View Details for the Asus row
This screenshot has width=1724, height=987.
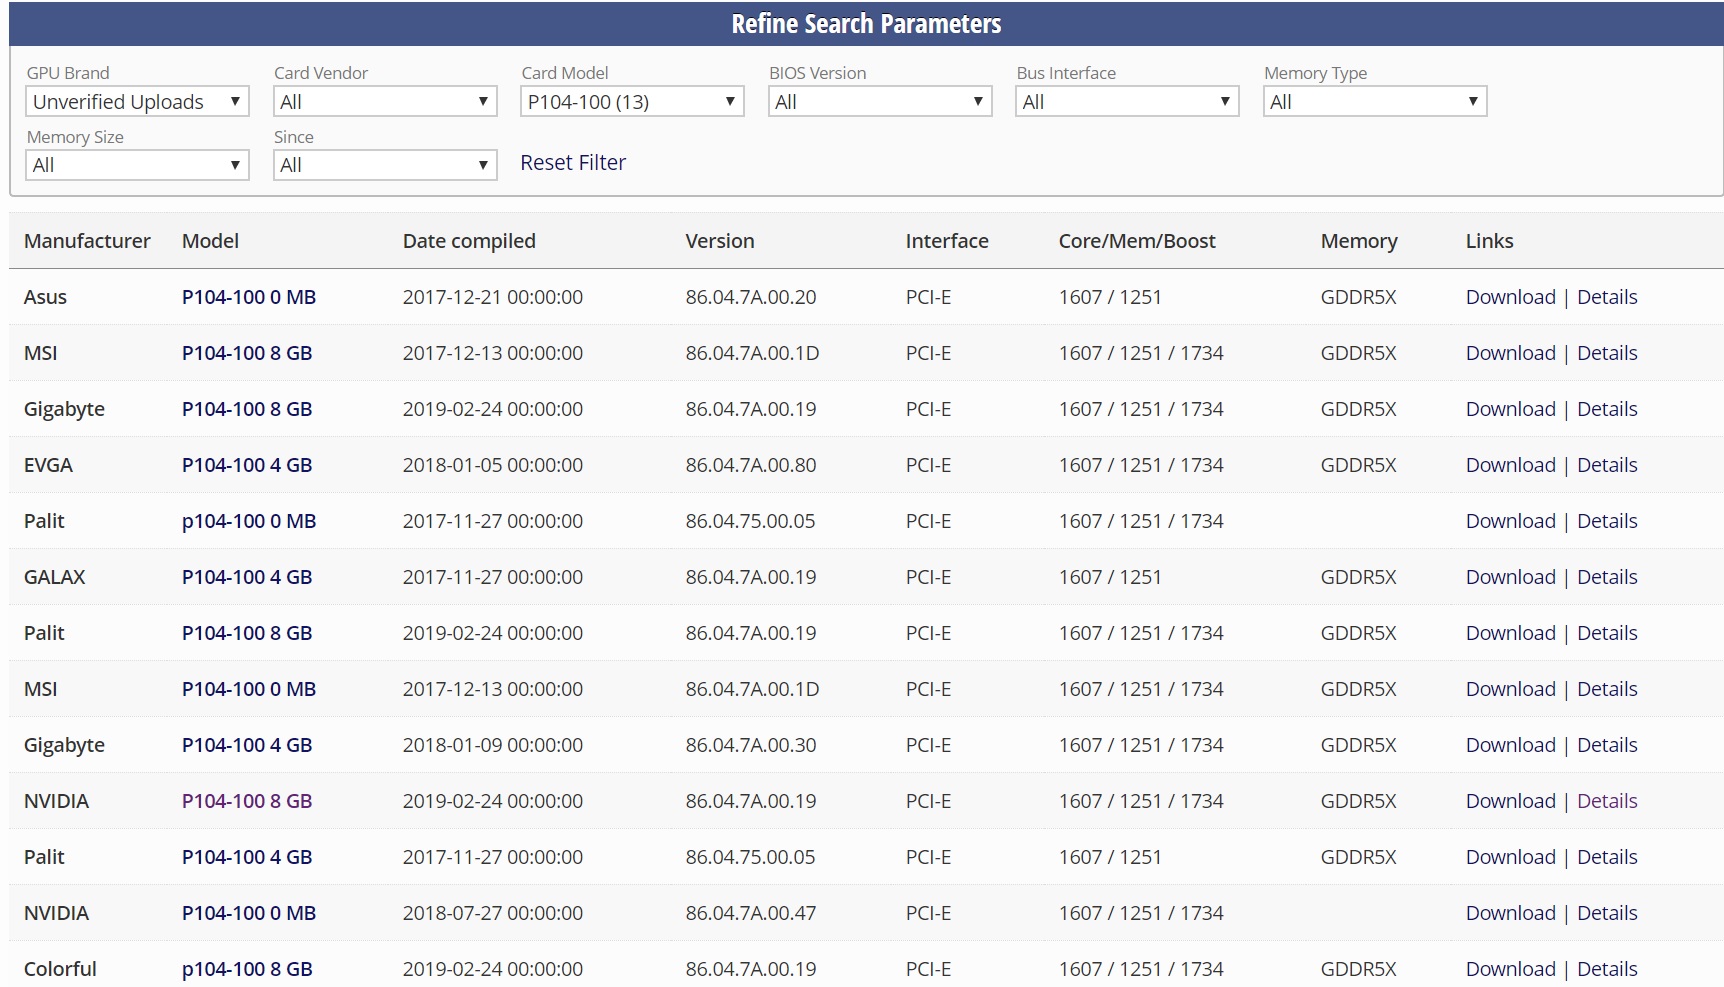pyautogui.click(x=1607, y=297)
